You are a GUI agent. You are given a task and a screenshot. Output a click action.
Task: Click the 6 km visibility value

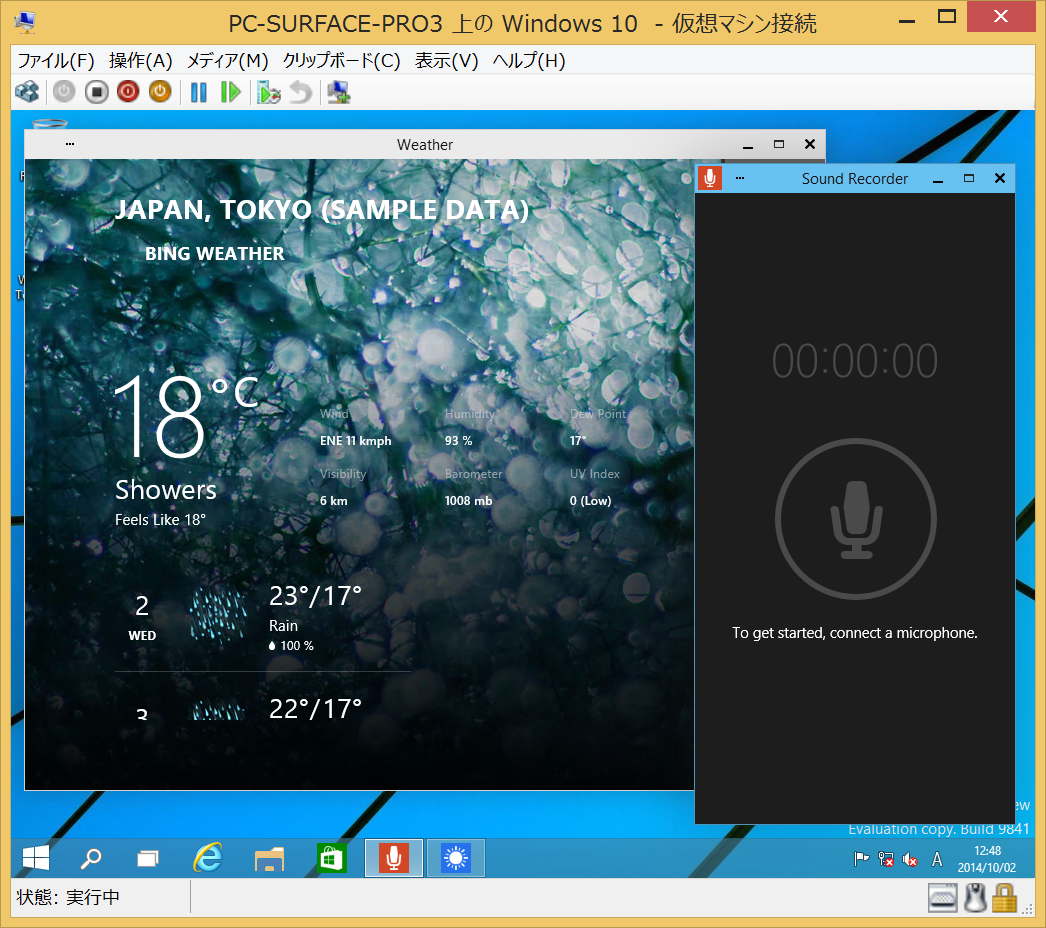pos(334,501)
